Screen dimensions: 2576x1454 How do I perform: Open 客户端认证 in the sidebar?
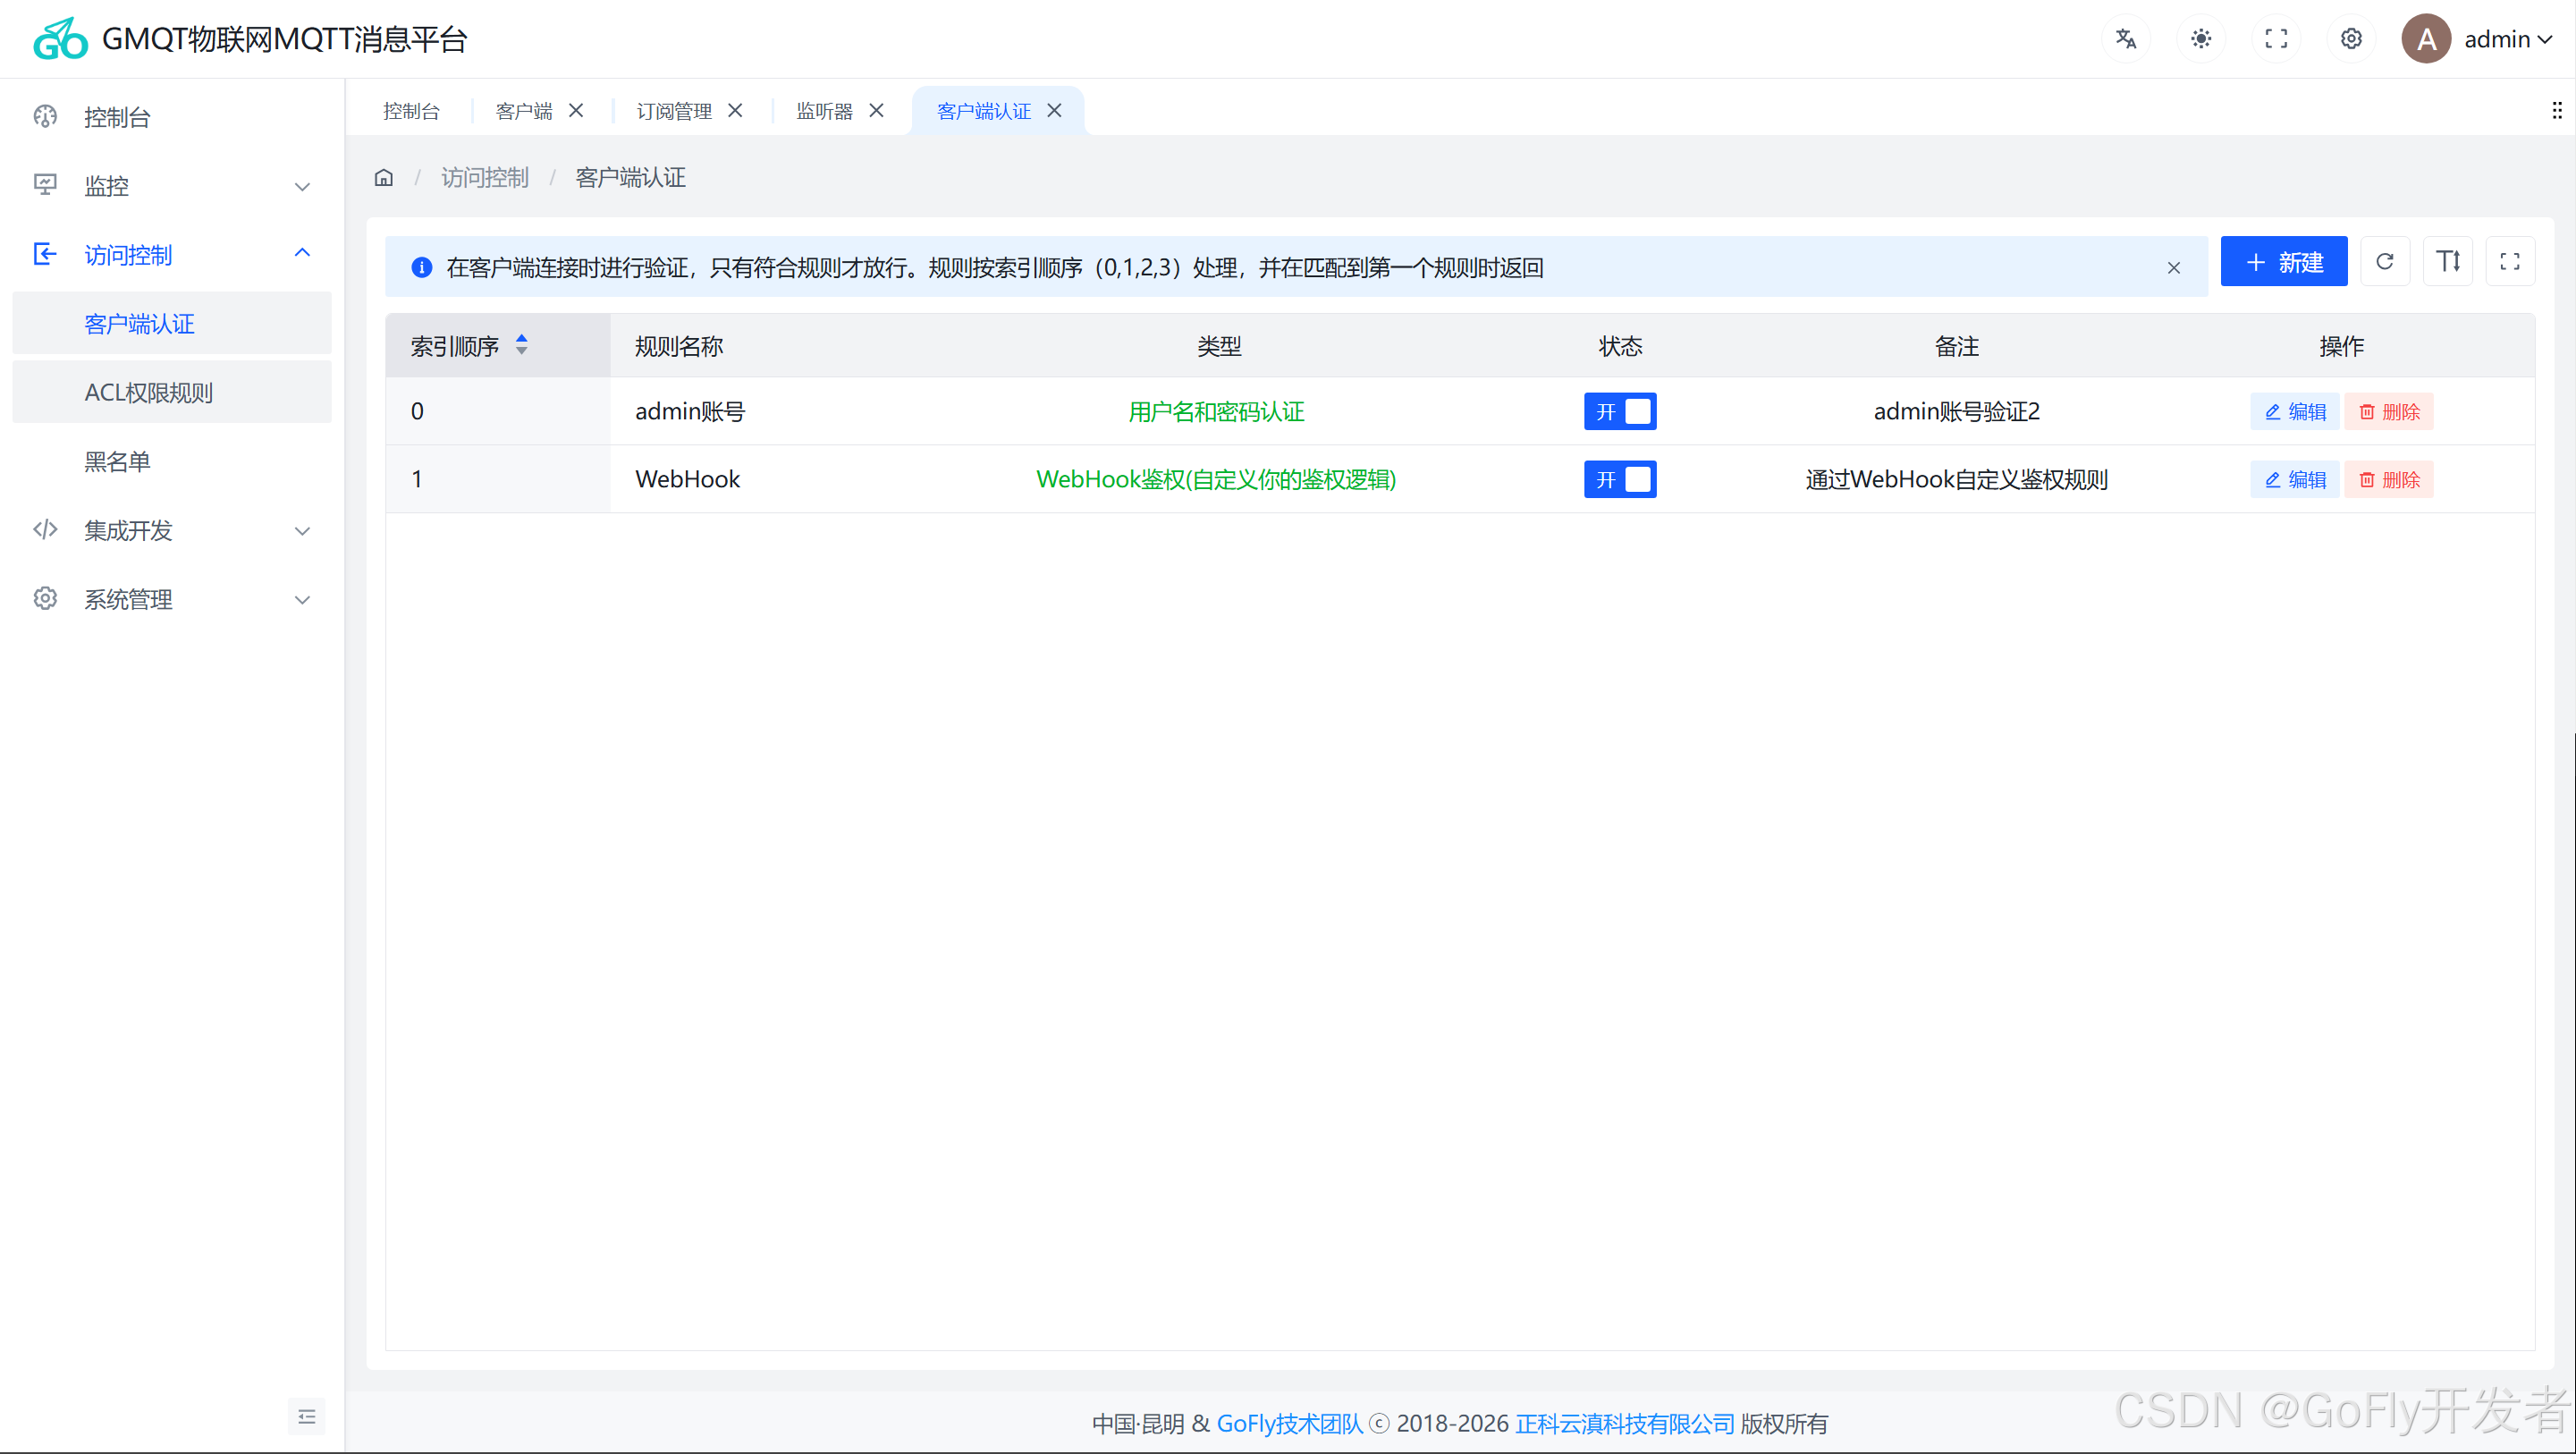(x=172, y=323)
